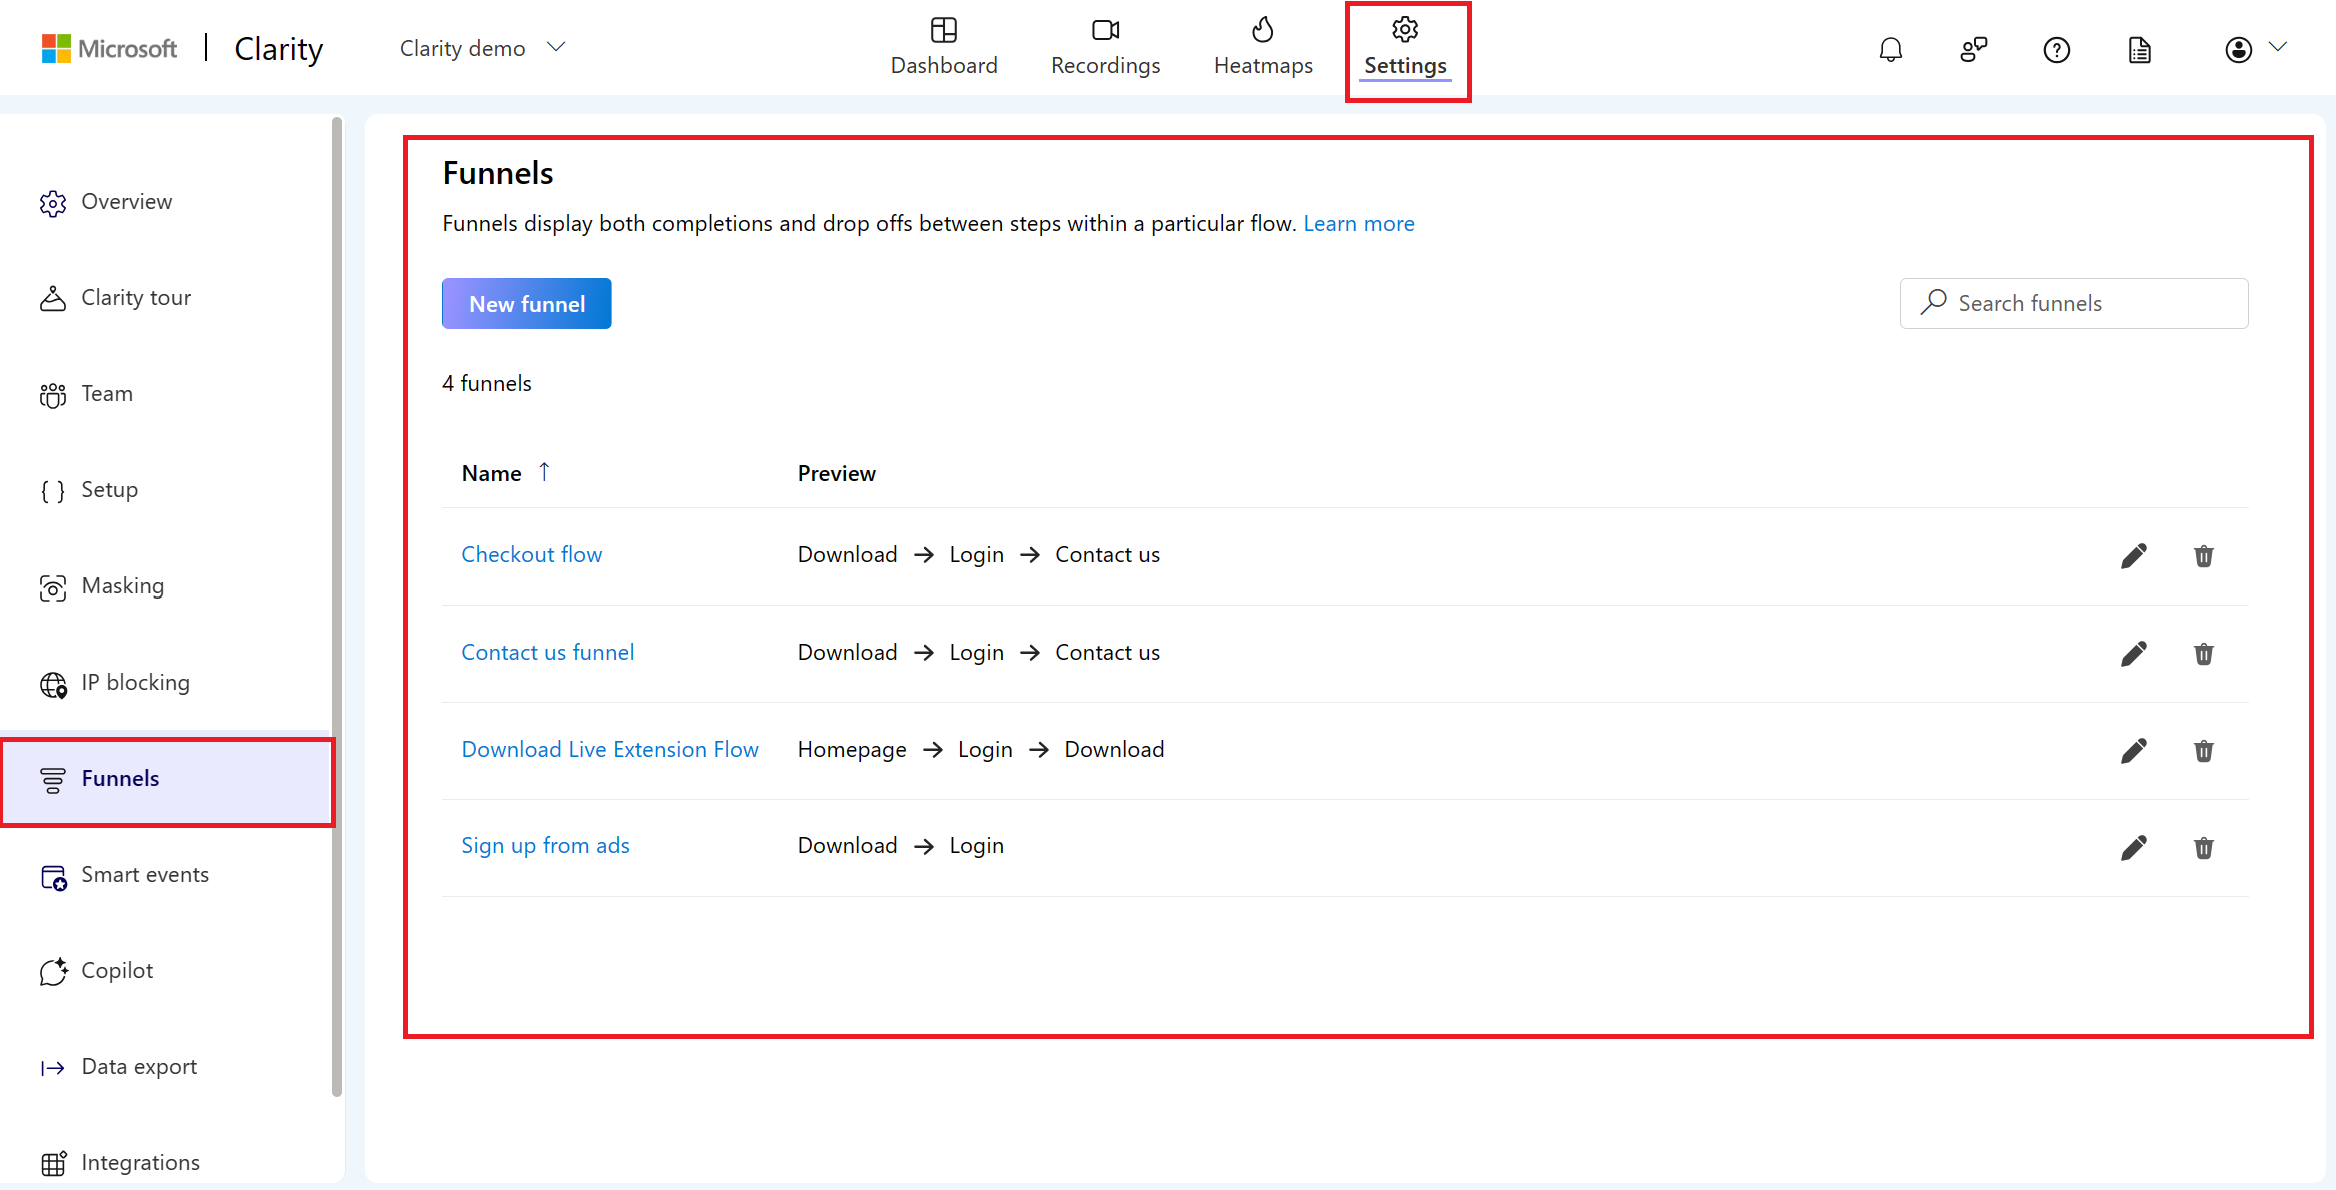Open IP blocking settings
The height and width of the screenshot is (1190, 2336).
[x=135, y=682]
